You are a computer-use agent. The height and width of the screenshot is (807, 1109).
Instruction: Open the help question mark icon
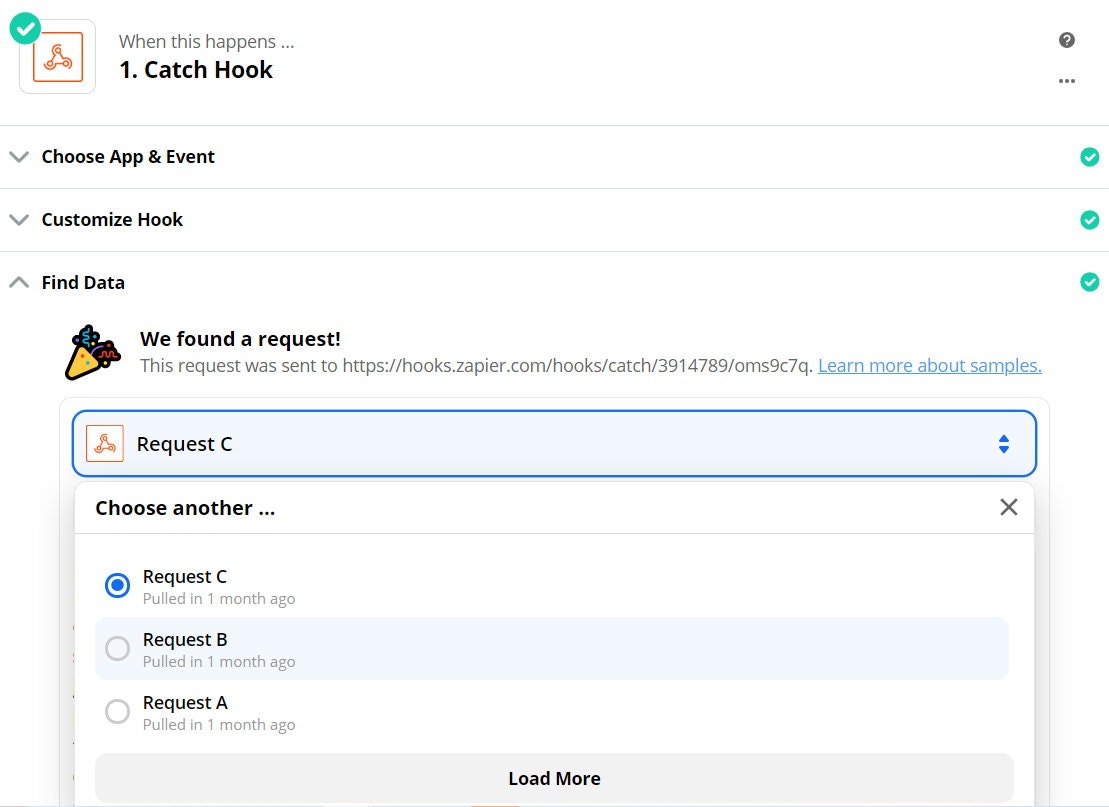[1067, 40]
